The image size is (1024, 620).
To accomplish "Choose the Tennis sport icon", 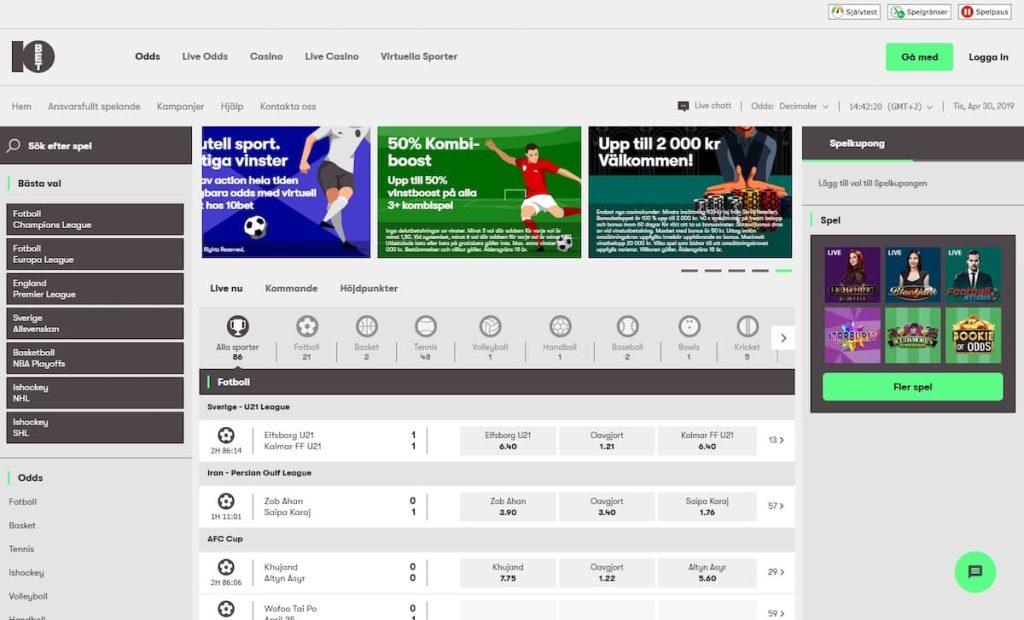I will [425, 327].
